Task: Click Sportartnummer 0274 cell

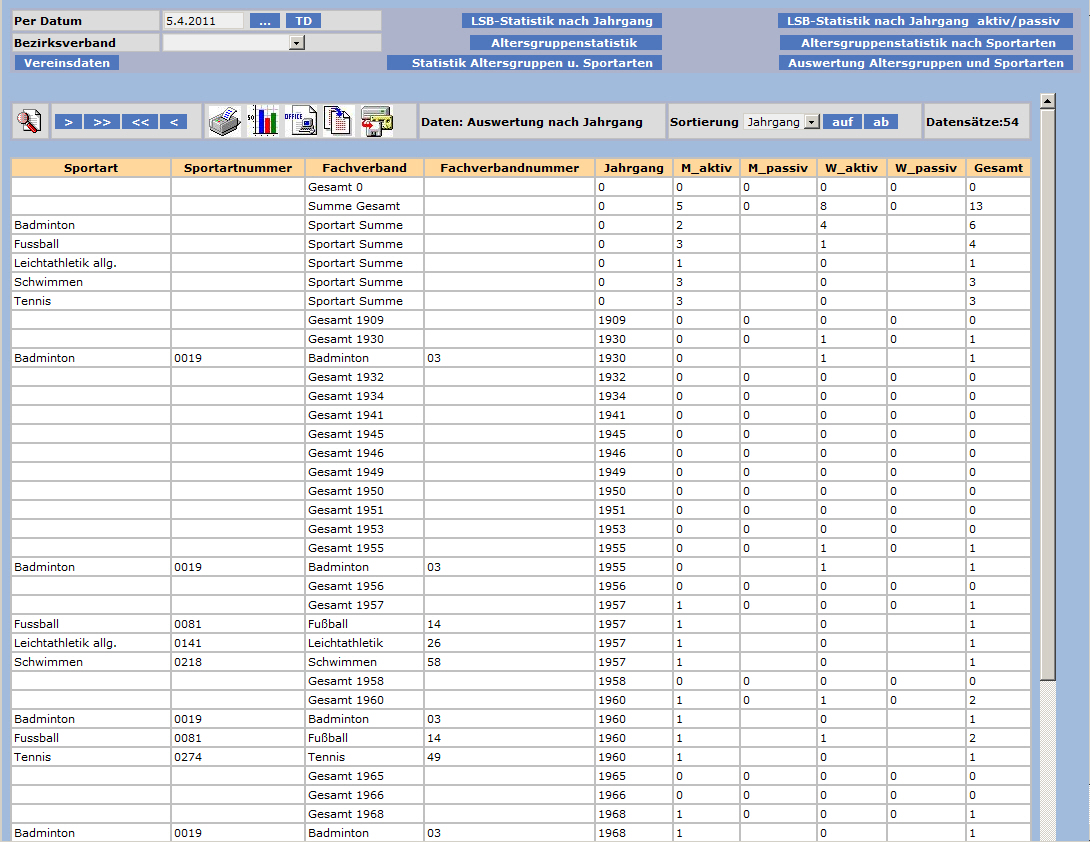Action: pyautogui.click(x=238, y=757)
